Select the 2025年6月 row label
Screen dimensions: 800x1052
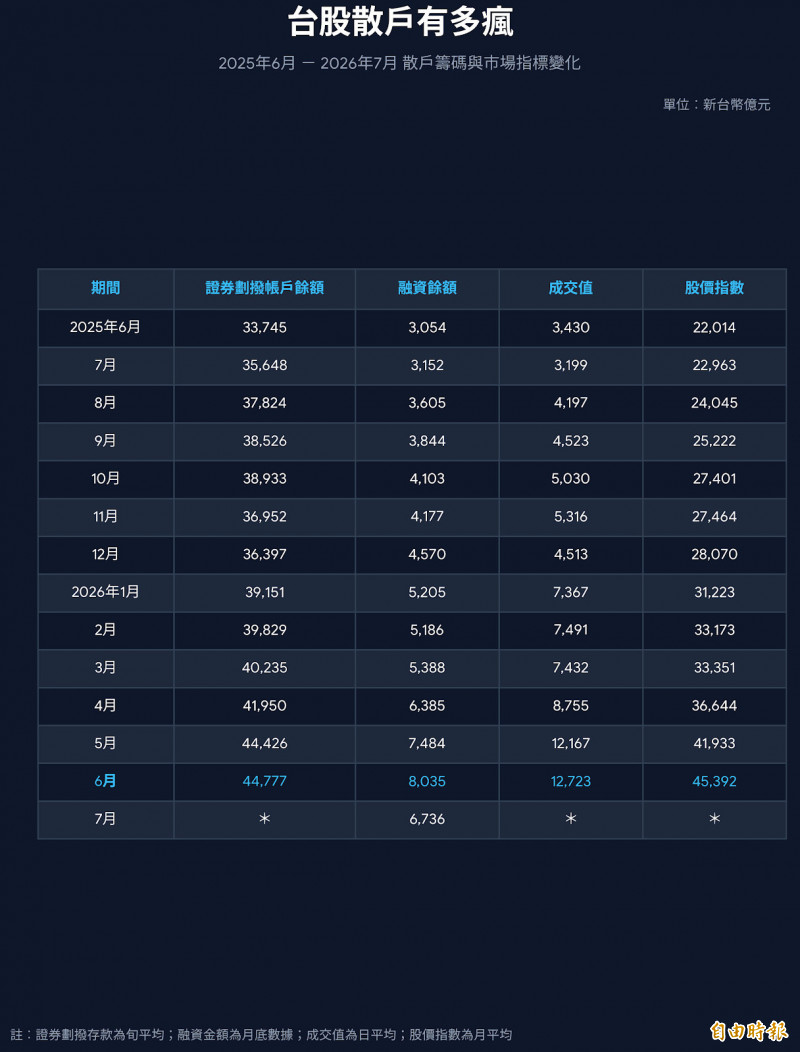coord(105,327)
